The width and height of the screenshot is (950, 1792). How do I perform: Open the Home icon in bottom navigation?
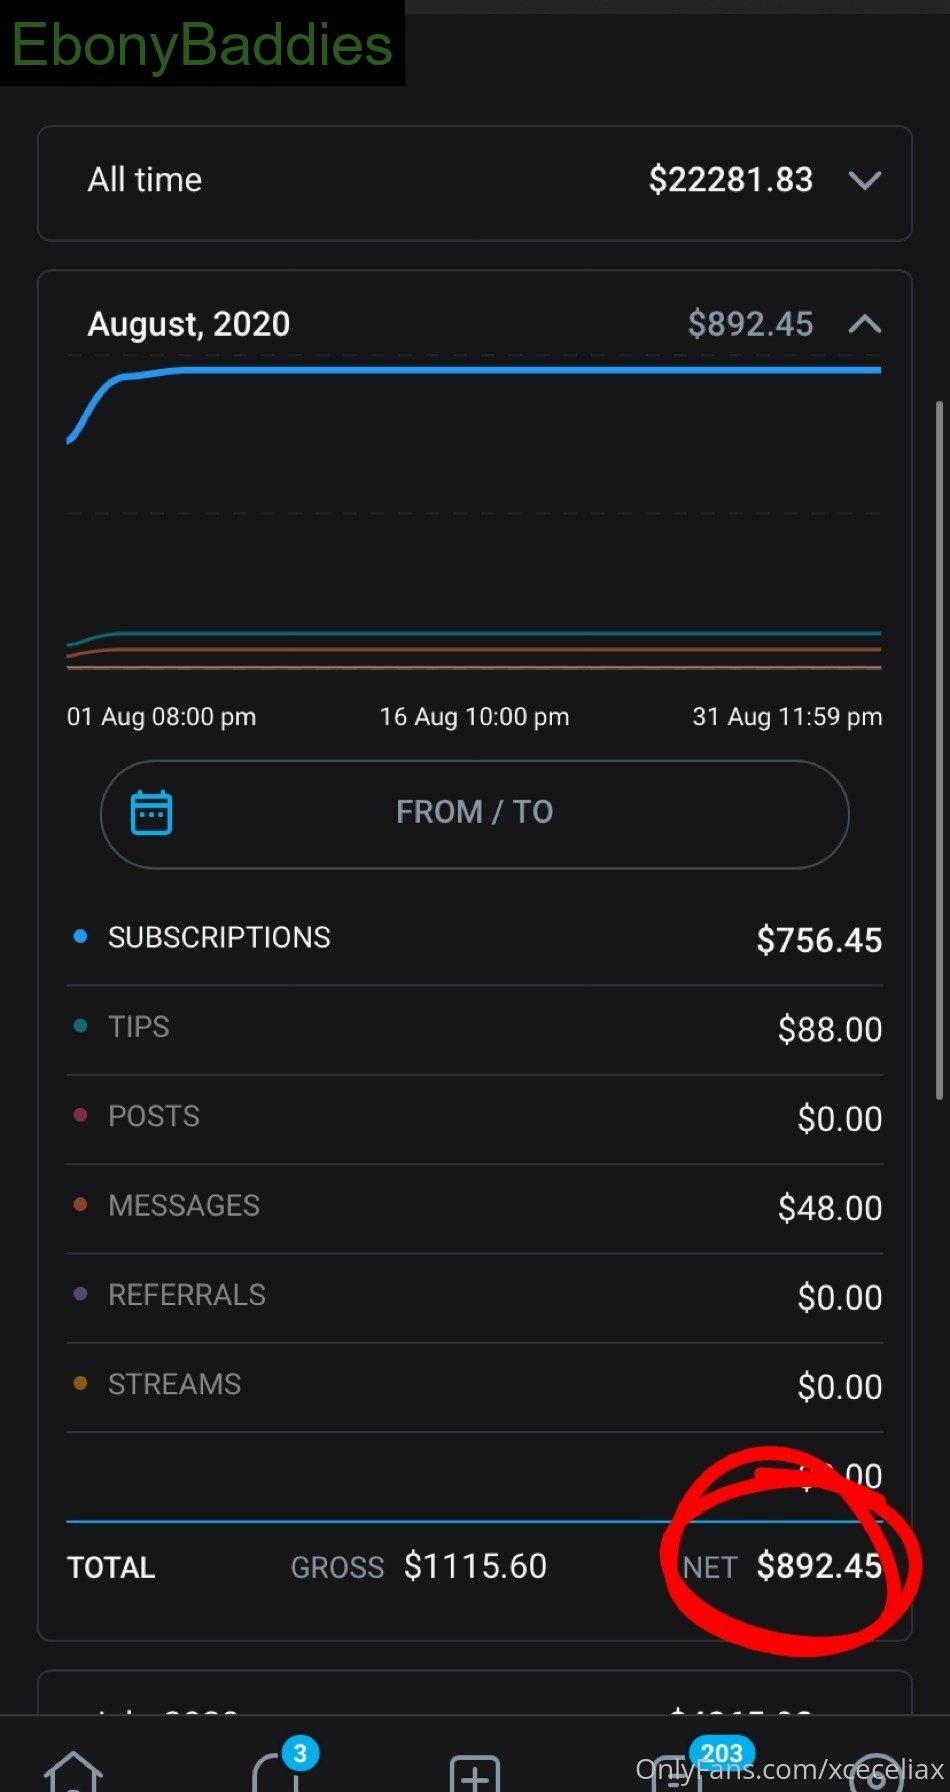[x=74, y=1771]
